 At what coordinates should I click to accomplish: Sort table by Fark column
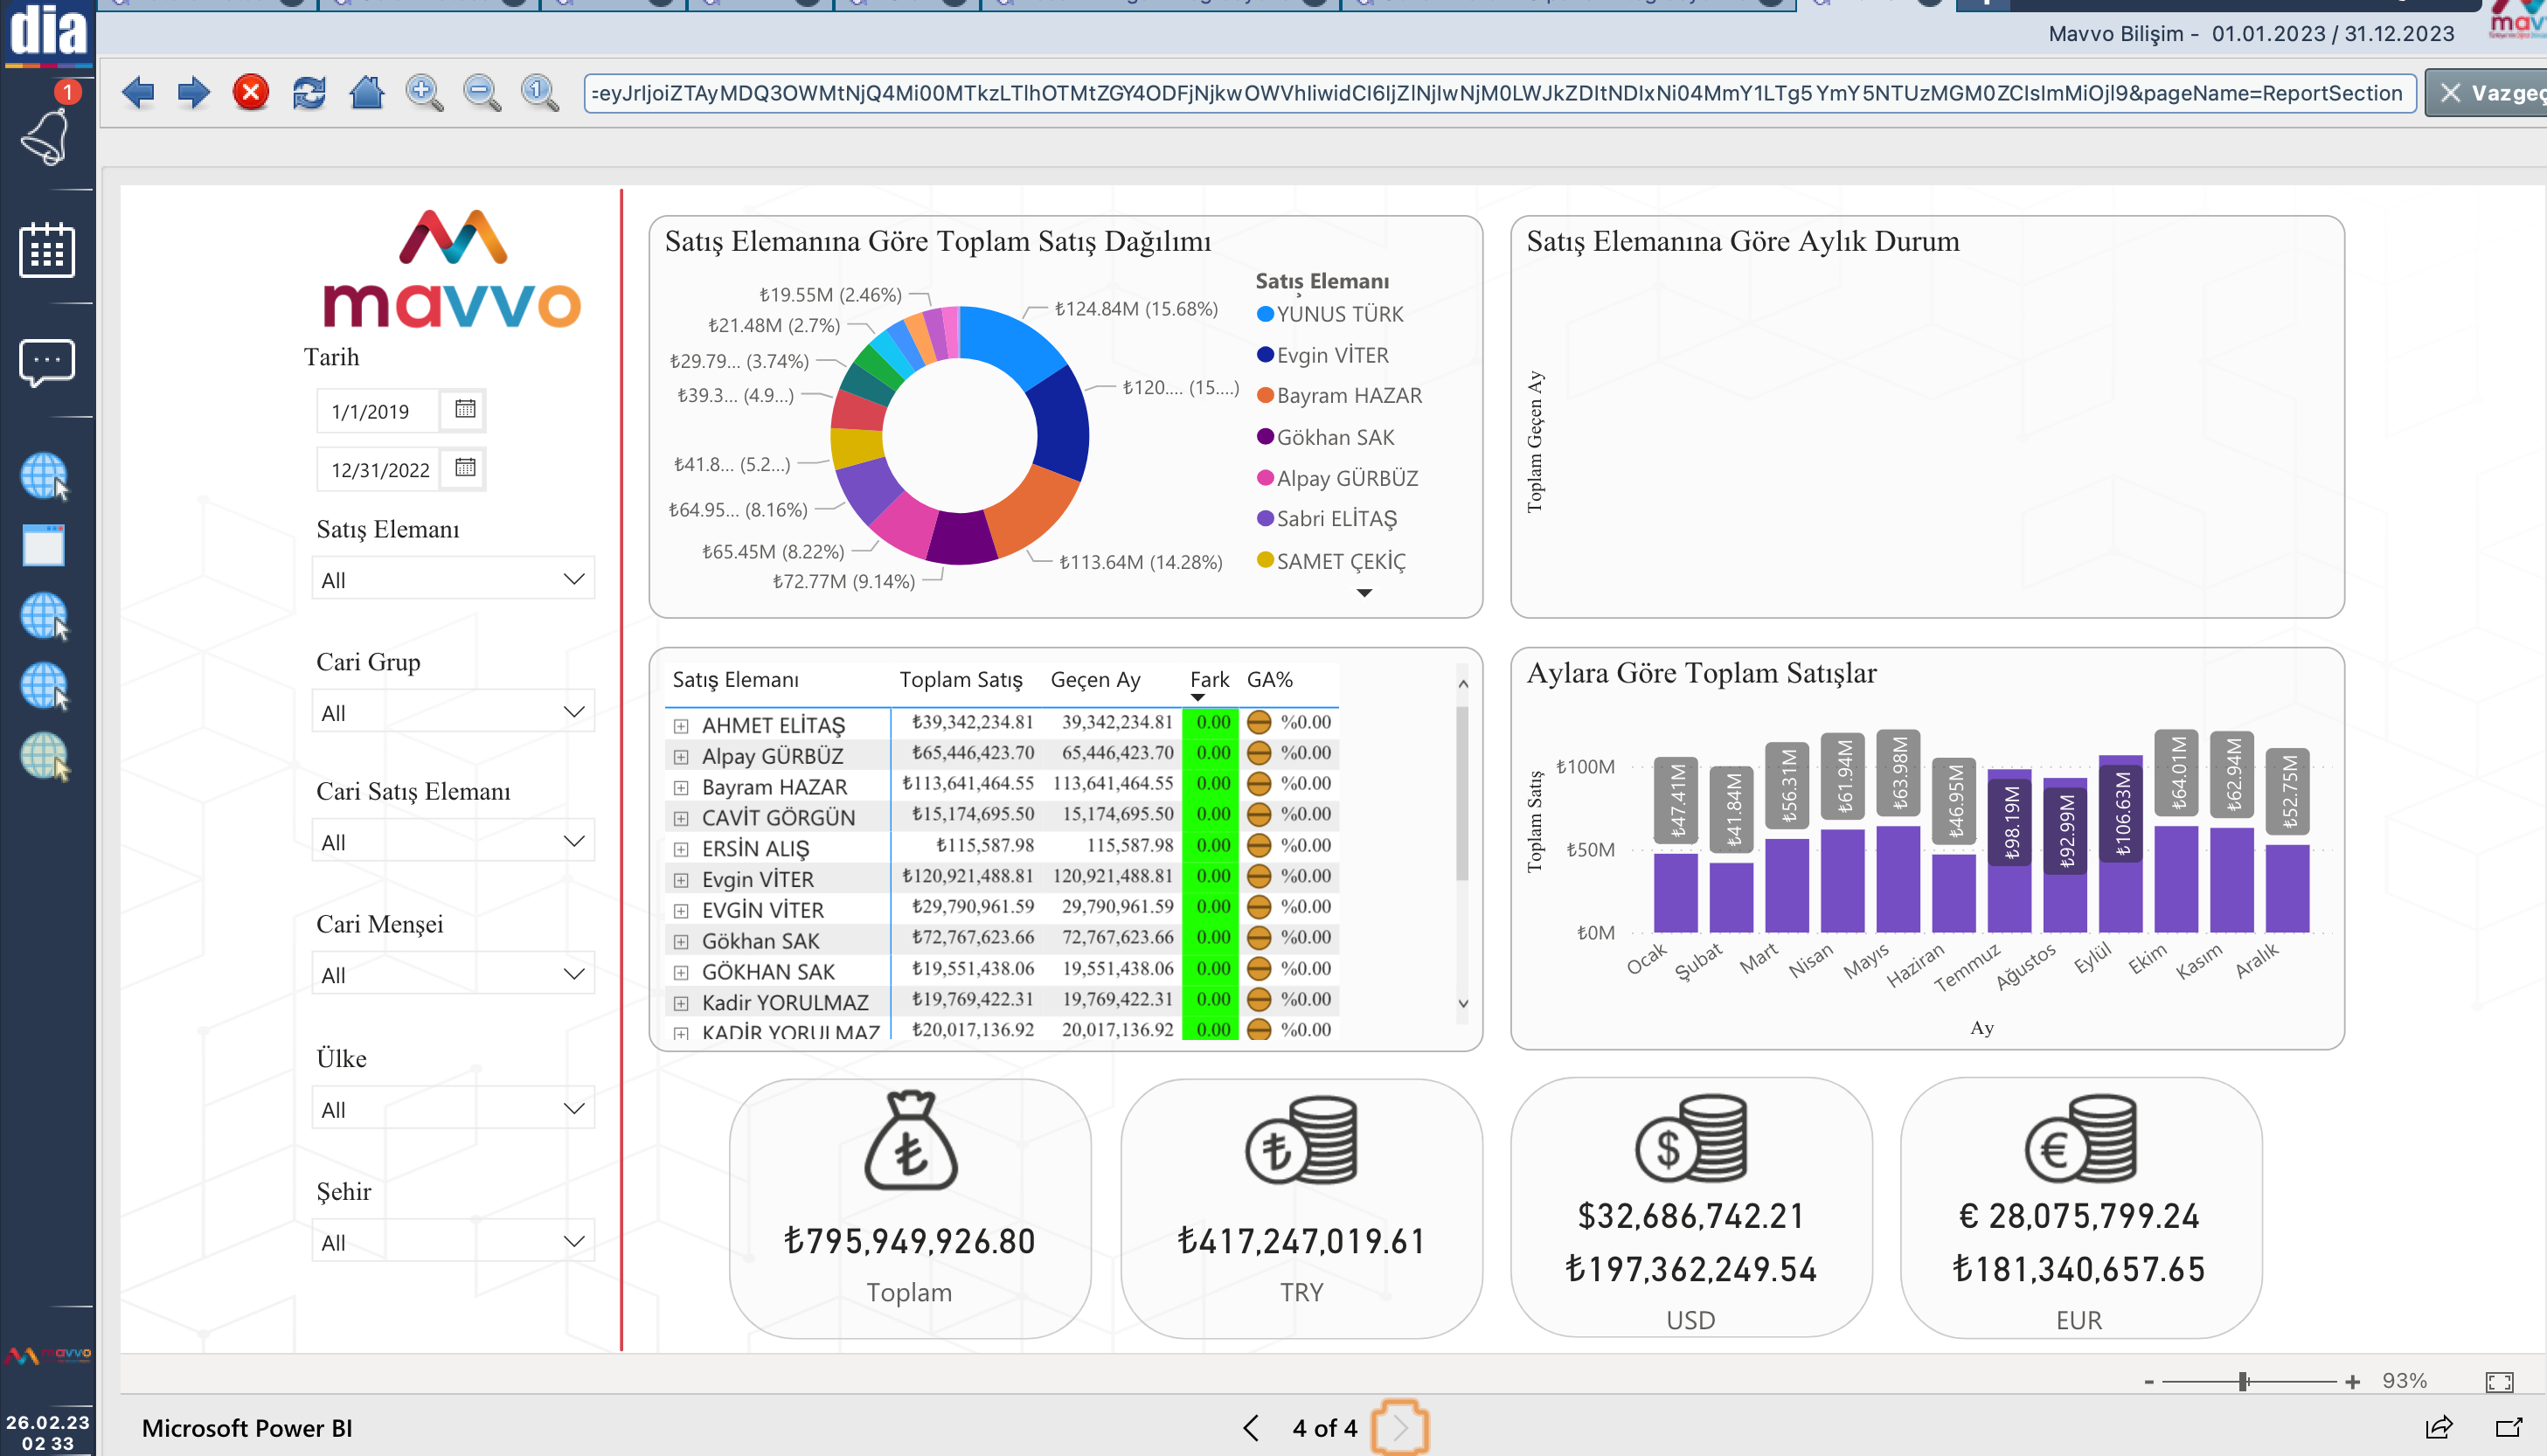(x=1209, y=679)
